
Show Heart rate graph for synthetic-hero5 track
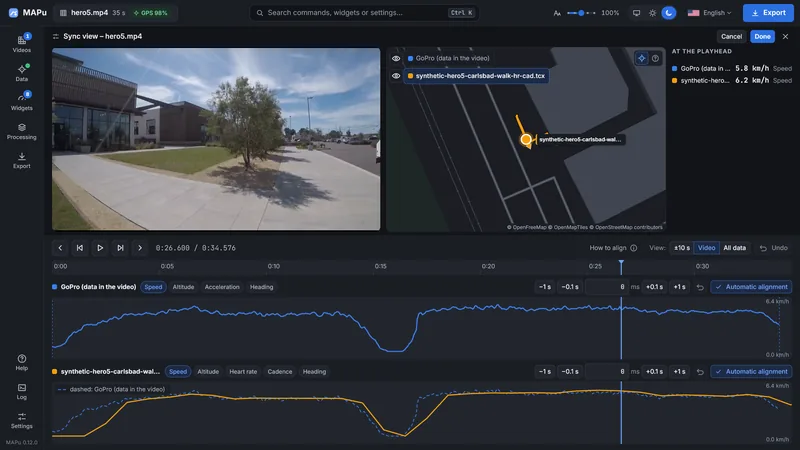243,372
